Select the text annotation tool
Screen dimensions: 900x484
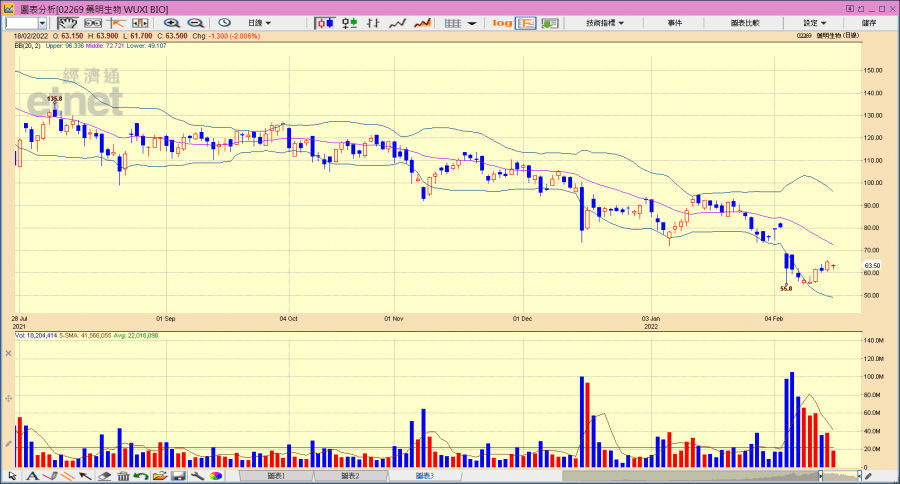point(33,476)
